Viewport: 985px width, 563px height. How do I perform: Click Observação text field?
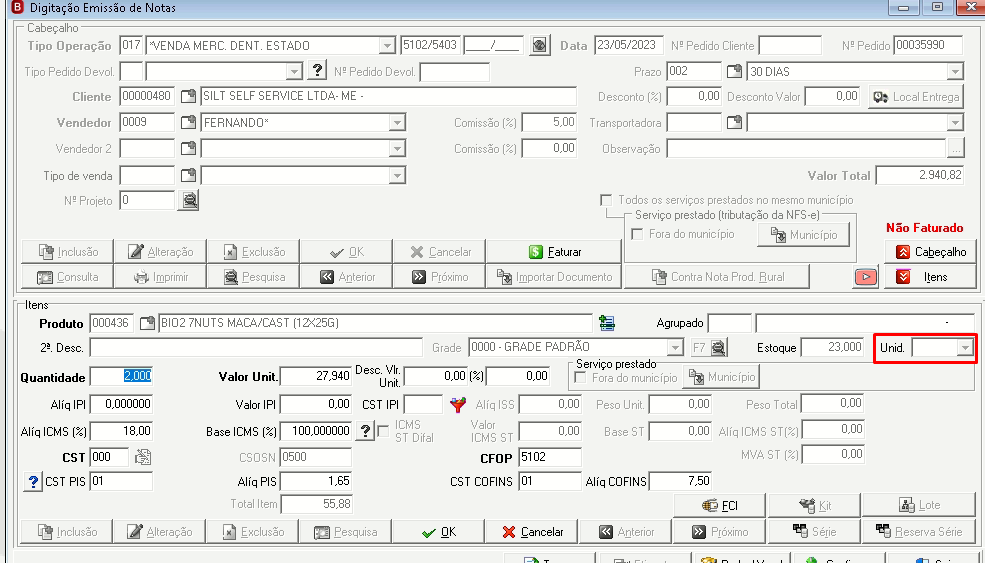pyautogui.click(x=807, y=149)
